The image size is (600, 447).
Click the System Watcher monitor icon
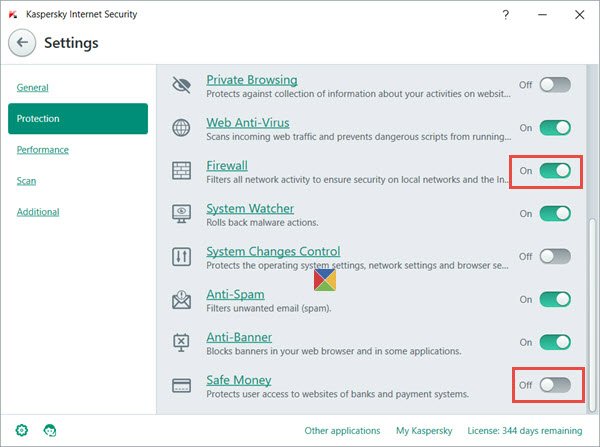[x=181, y=214]
